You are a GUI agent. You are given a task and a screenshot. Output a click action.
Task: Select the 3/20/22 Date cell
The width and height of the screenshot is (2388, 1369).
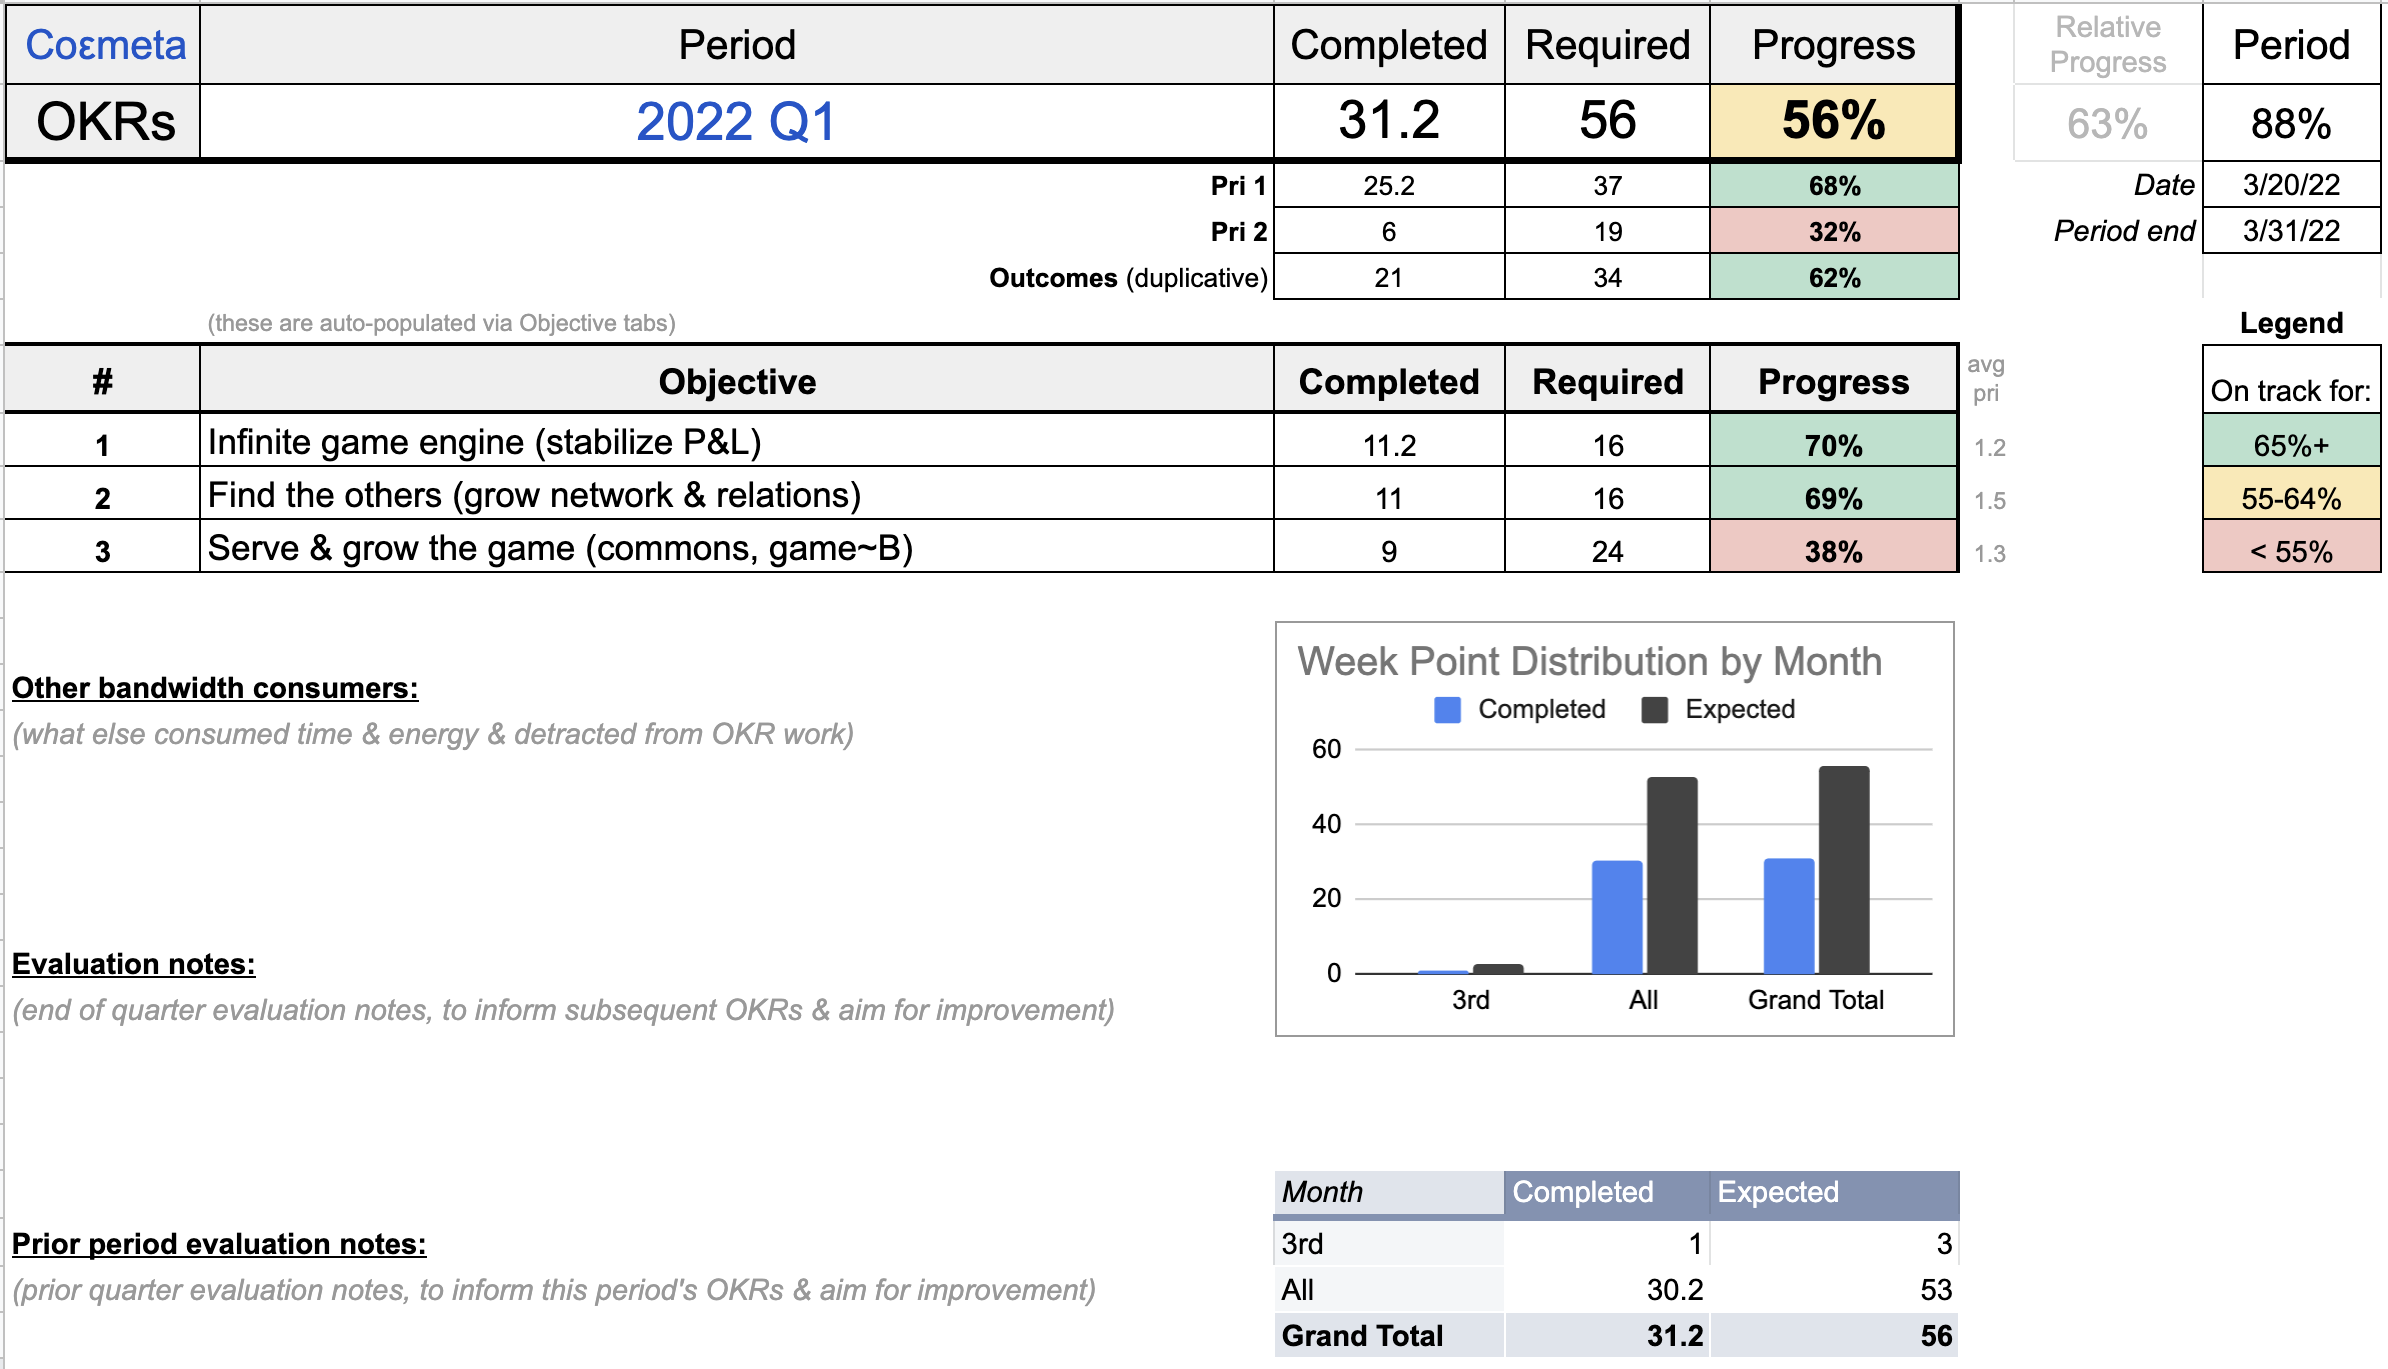tap(2290, 185)
